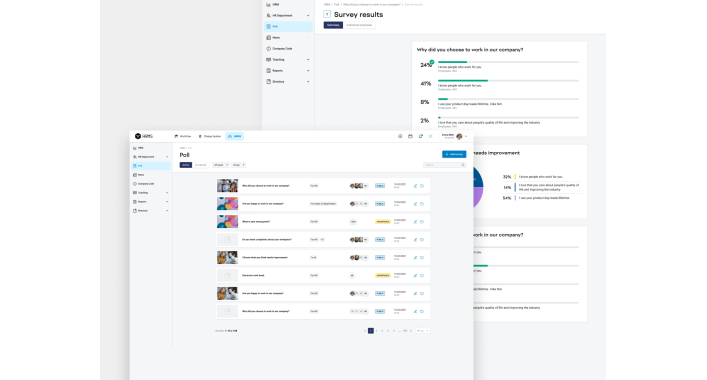Expand Reports in the Poll window sidebar

click(x=167, y=202)
